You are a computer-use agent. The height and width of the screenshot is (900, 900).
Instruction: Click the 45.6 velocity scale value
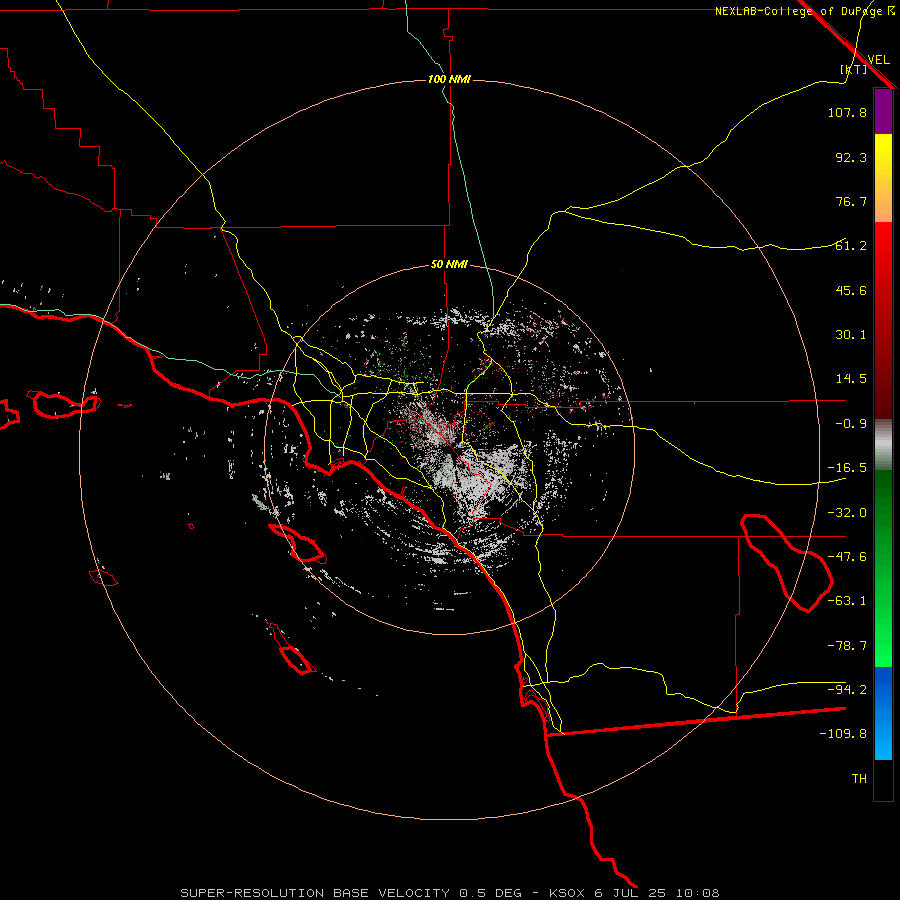tap(851, 290)
